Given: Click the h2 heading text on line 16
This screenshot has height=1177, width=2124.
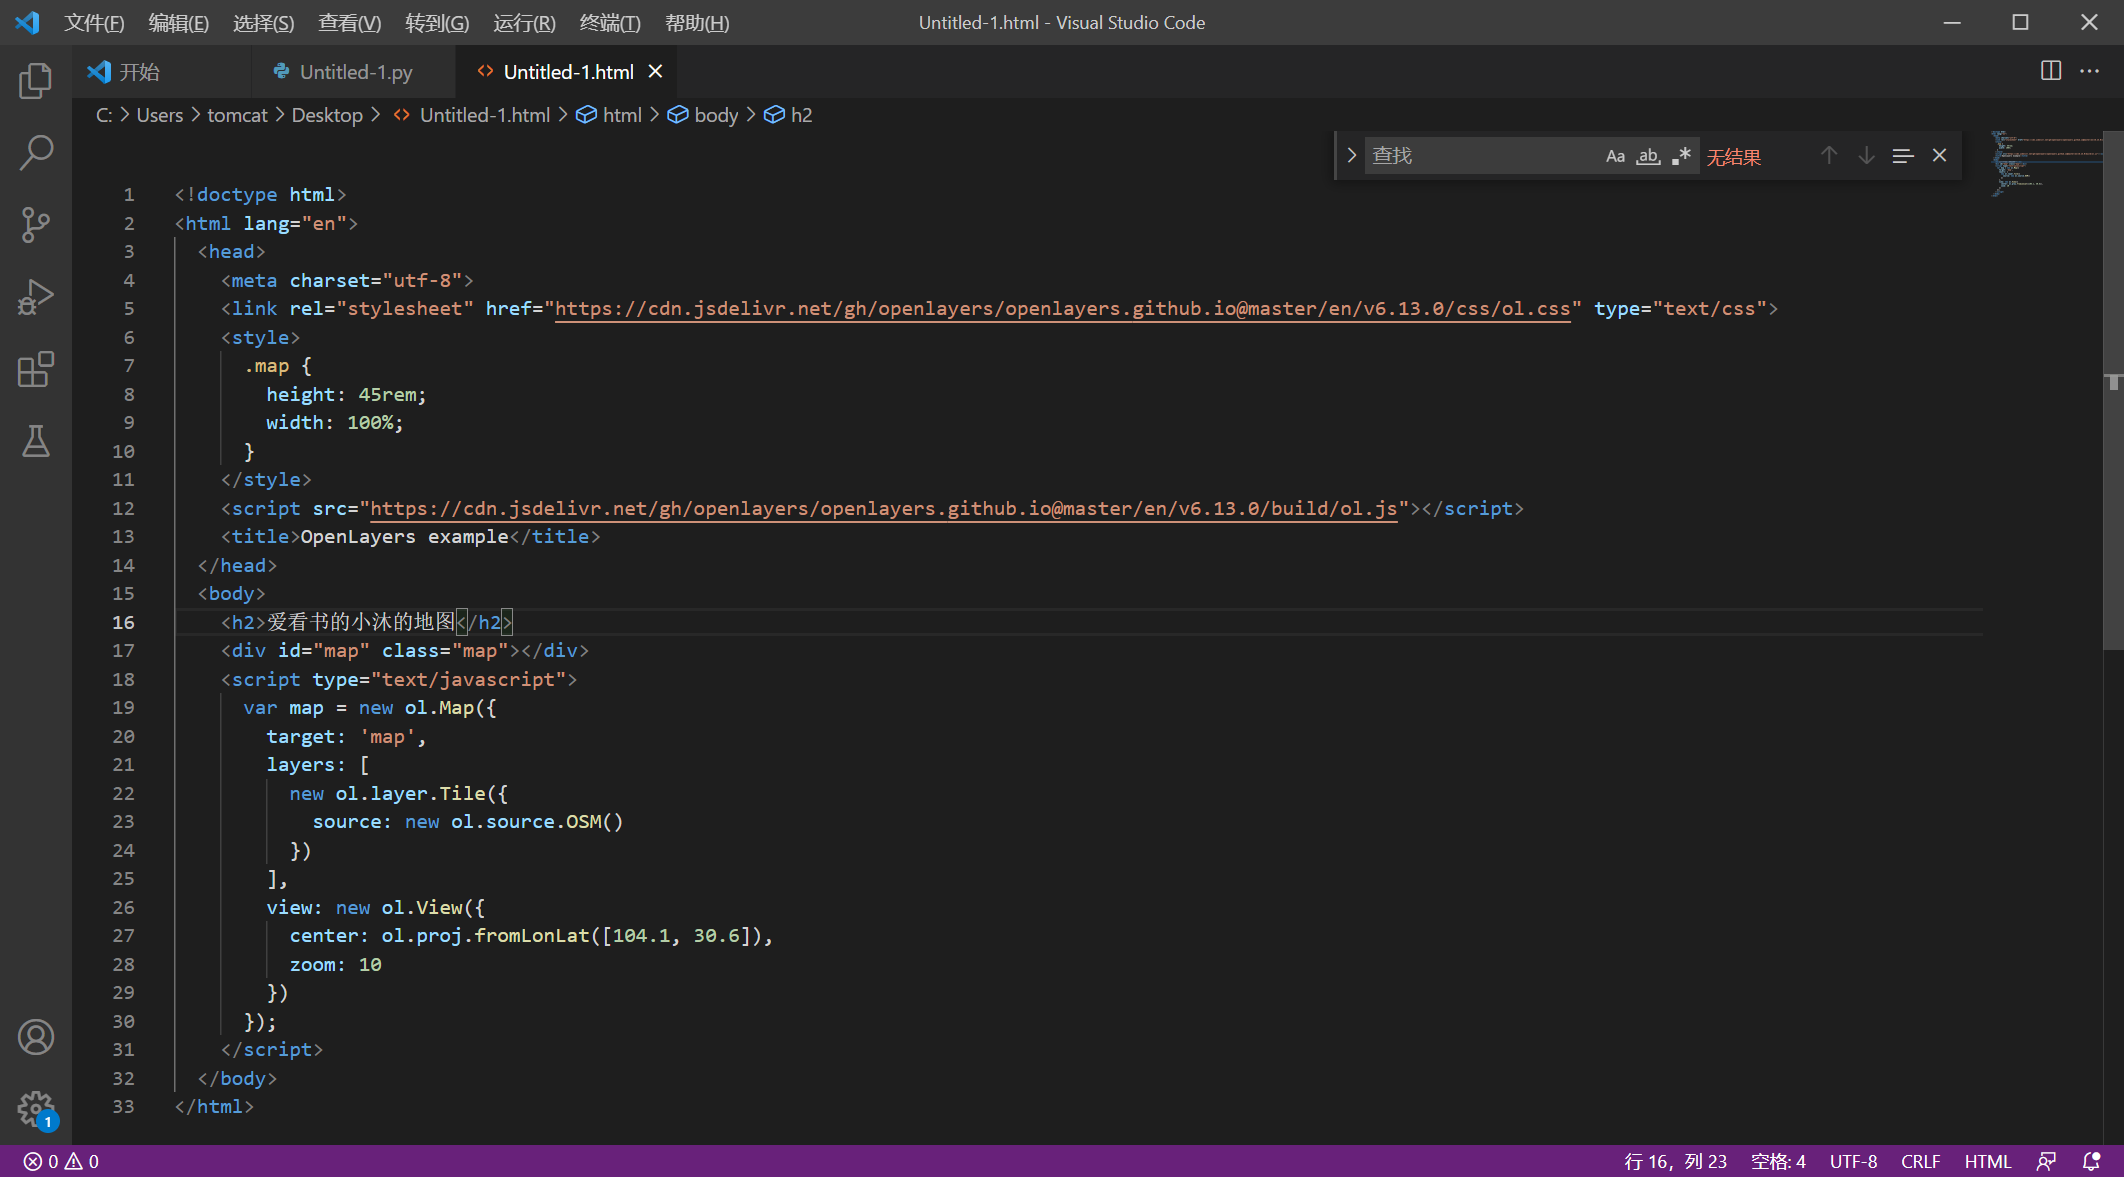Looking at the screenshot, I should click(361, 622).
